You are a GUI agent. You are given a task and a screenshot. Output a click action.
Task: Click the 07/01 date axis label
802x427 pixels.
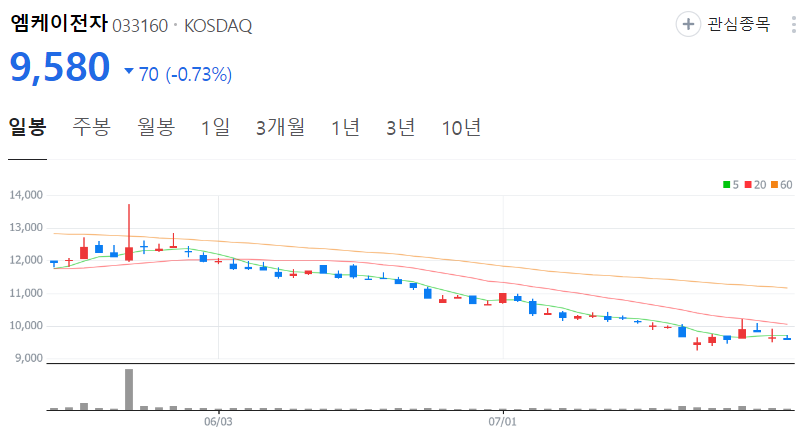(x=503, y=421)
